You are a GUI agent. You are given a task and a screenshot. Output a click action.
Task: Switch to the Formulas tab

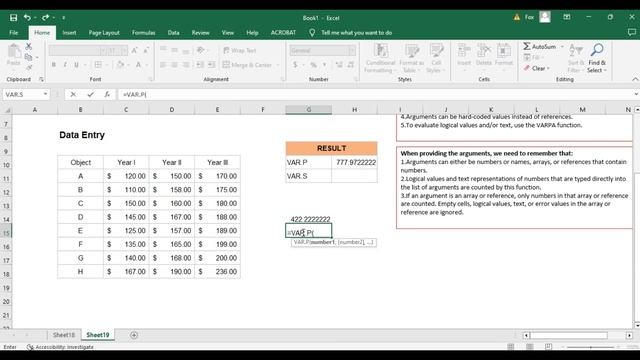143,33
